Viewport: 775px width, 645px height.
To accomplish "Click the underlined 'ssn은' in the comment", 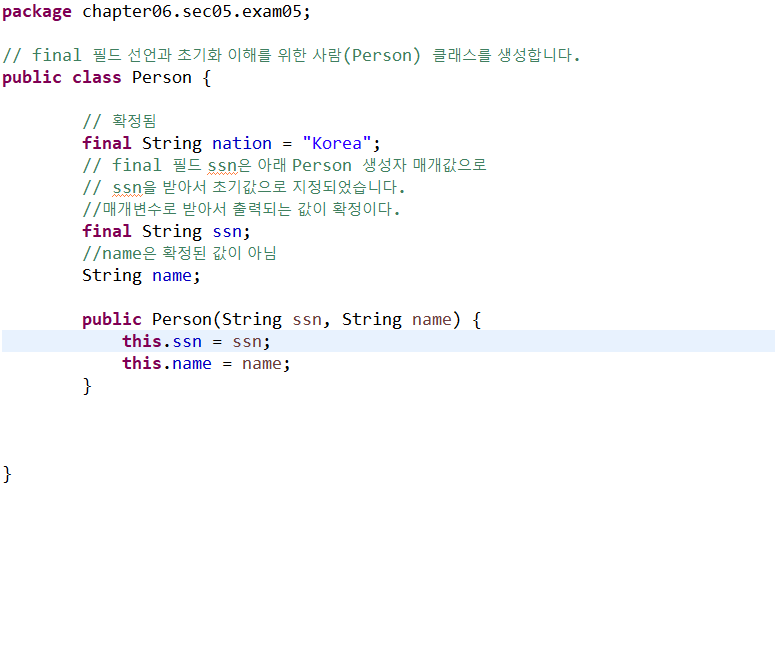I will (229, 166).
